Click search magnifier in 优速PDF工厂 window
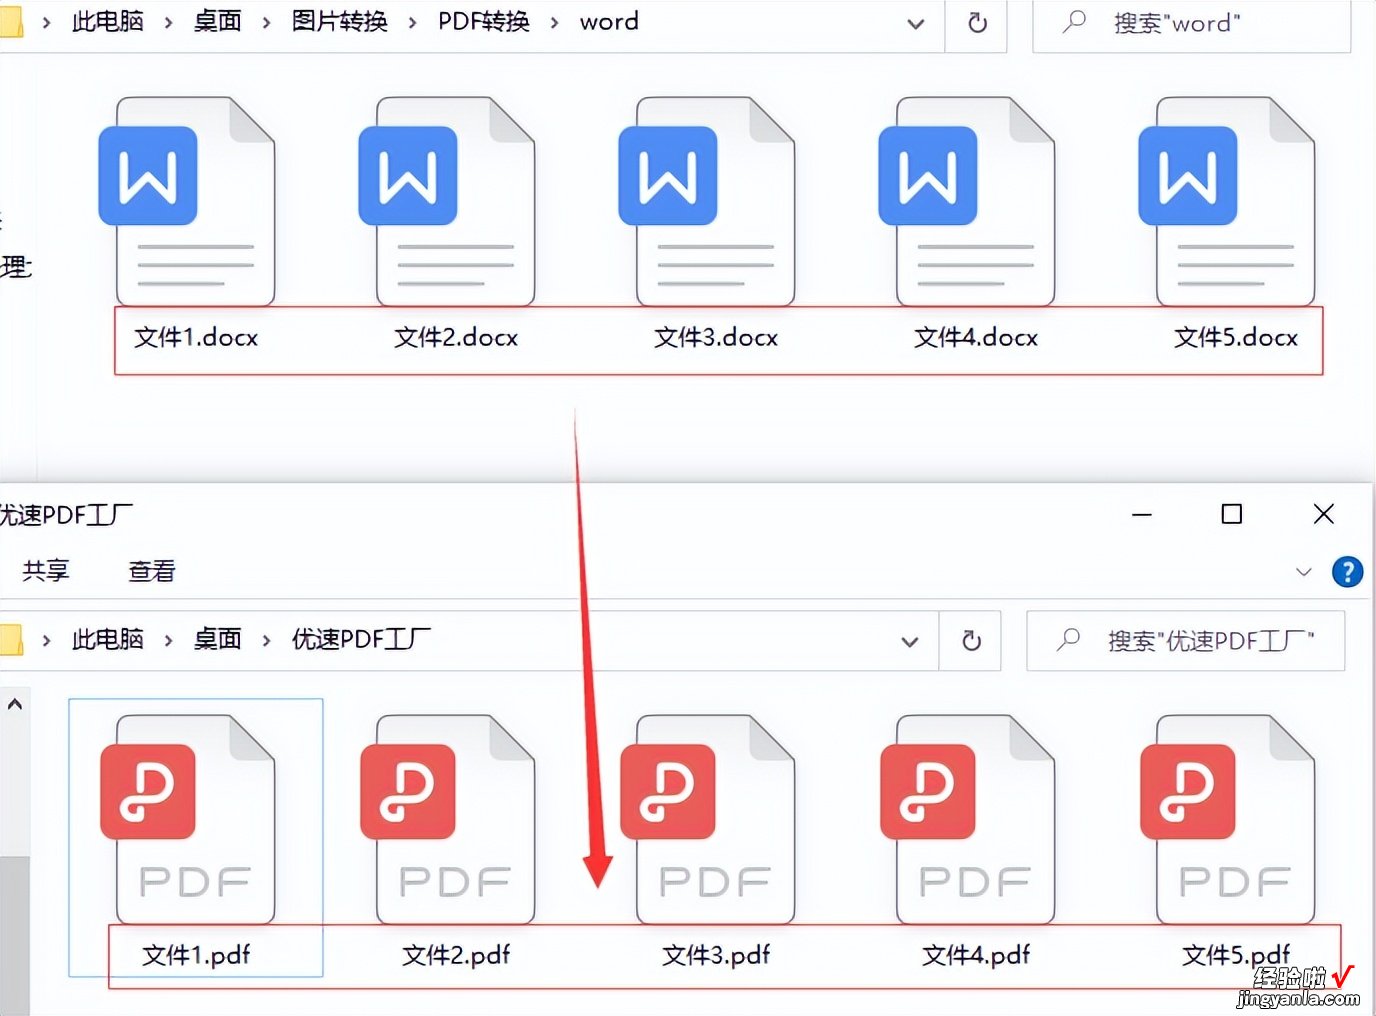Viewport: 1376px width, 1016px height. click(1068, 639)
